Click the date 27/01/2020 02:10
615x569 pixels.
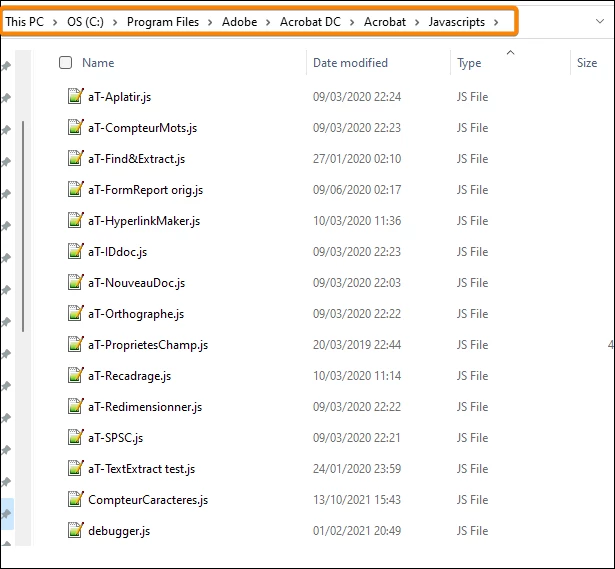[357, 159]
